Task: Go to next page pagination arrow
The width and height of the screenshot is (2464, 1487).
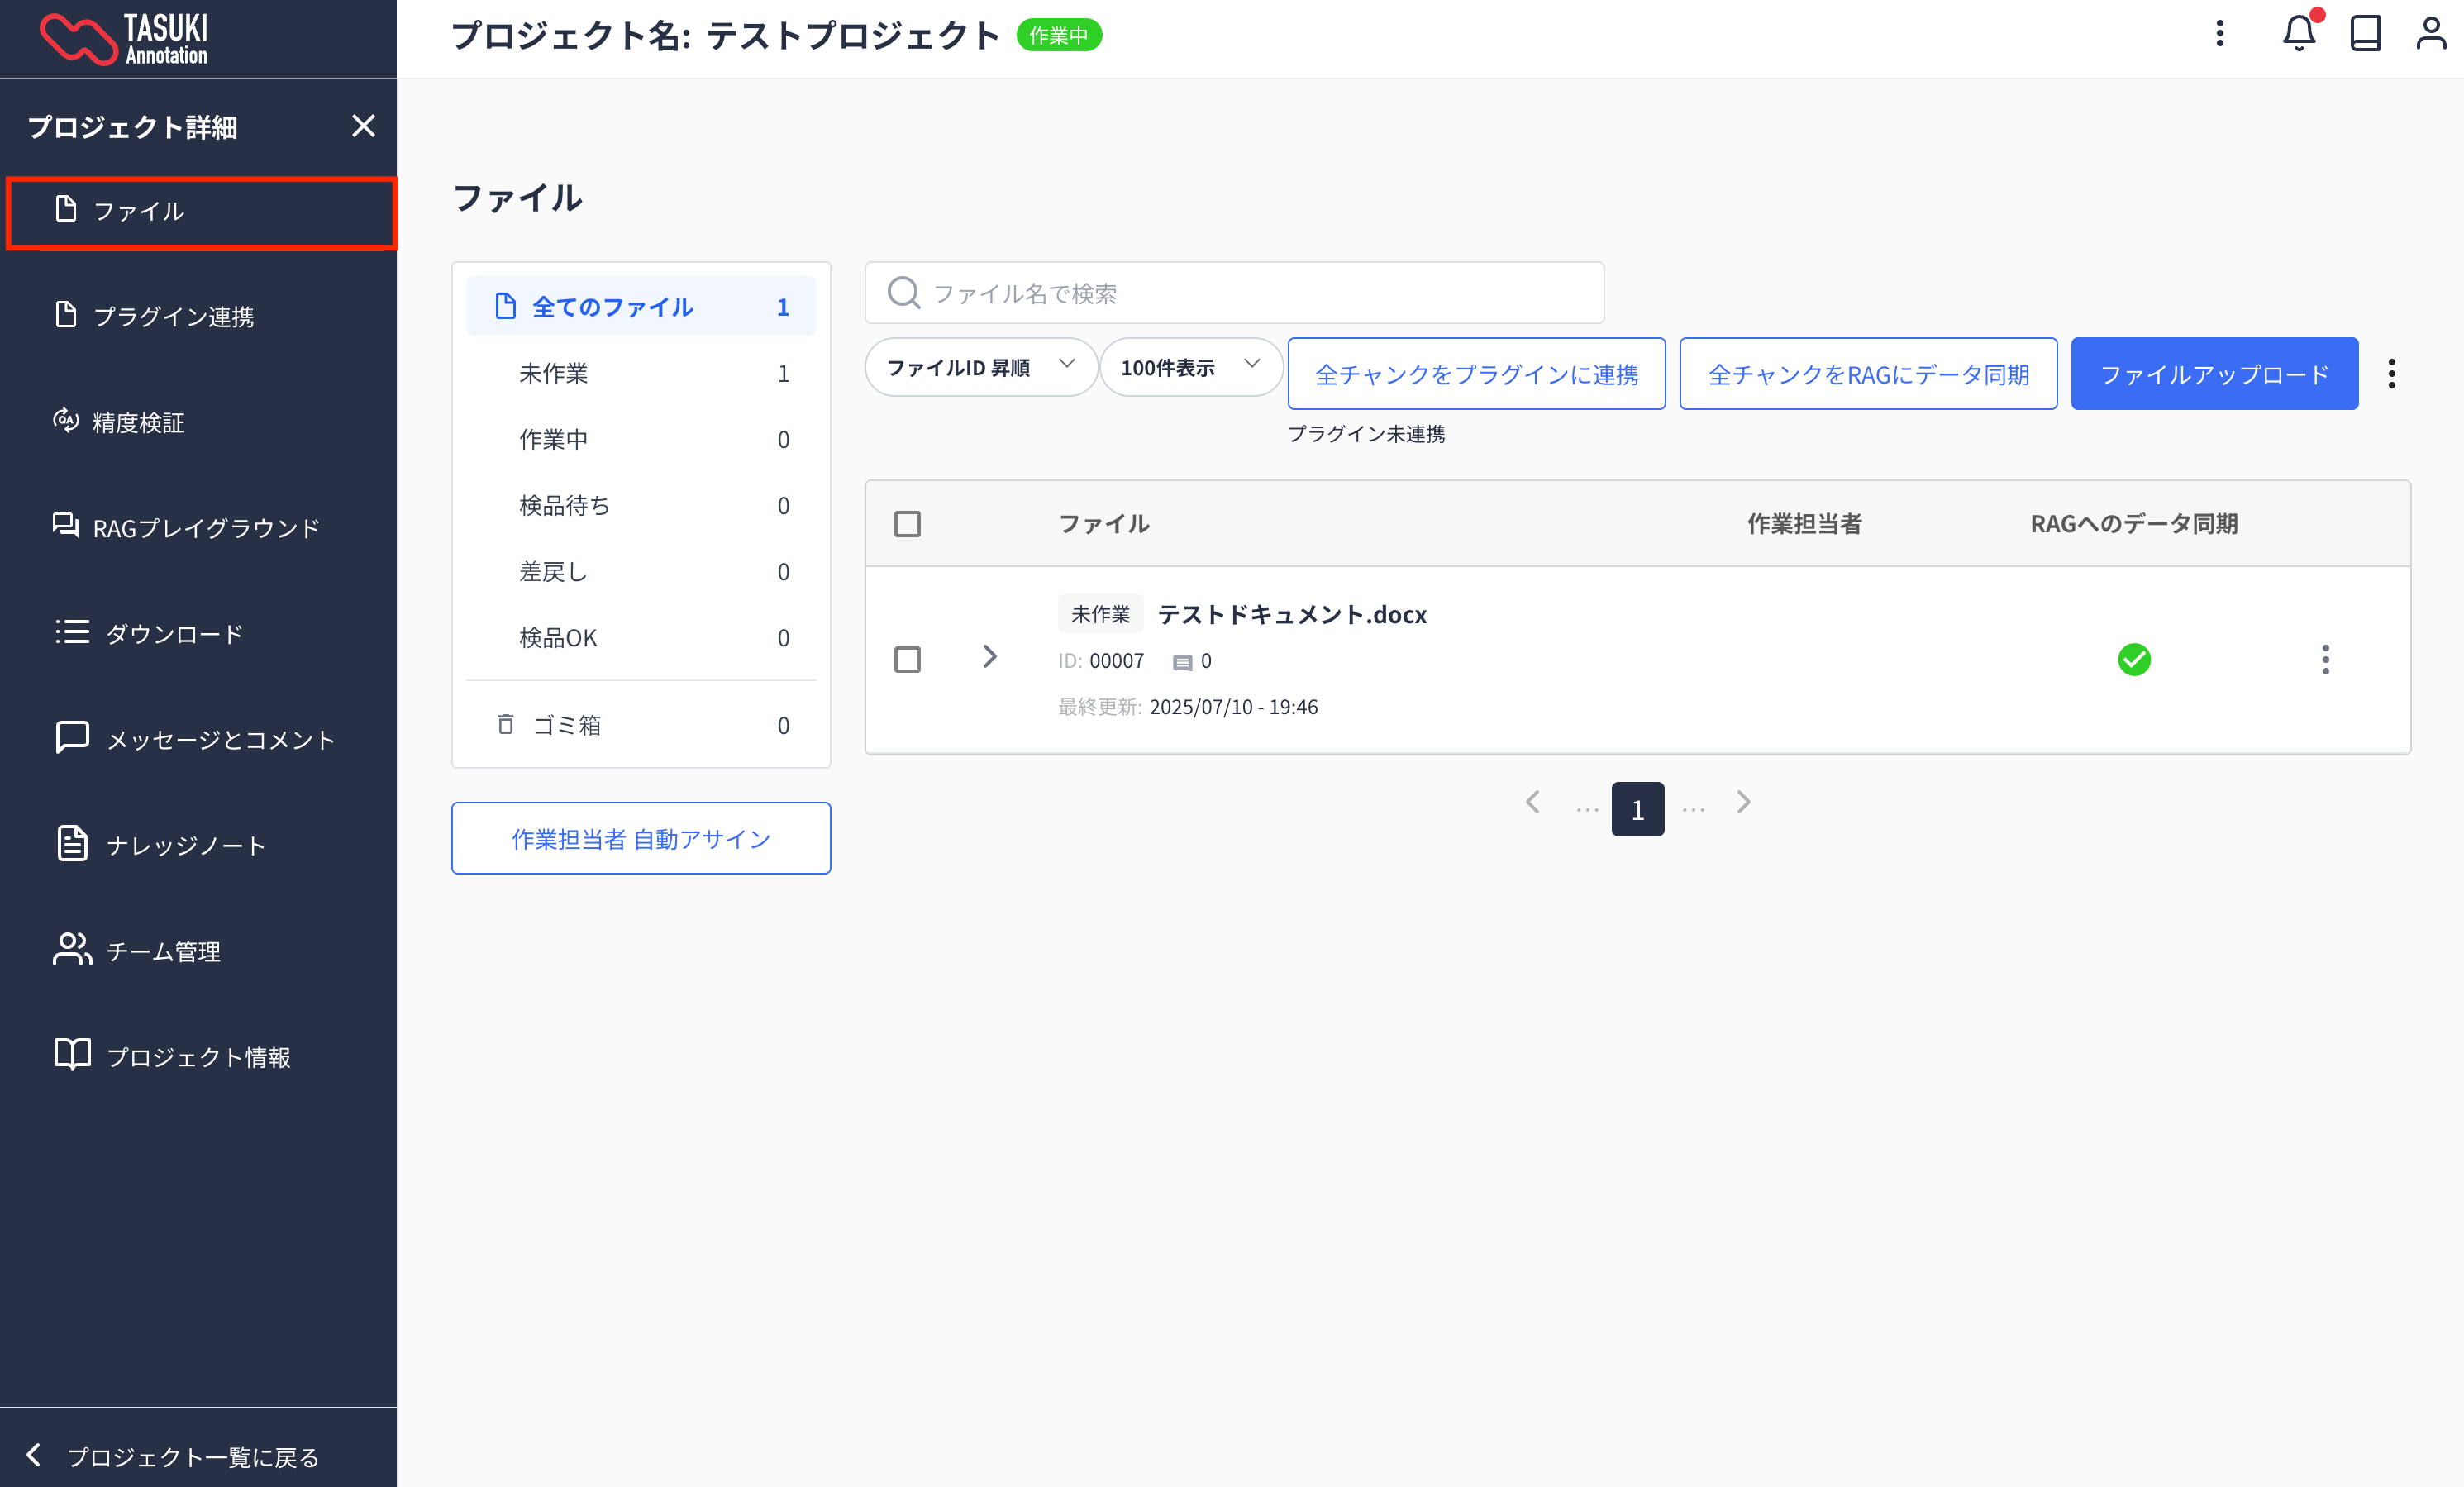Action: click(1743, 802)
